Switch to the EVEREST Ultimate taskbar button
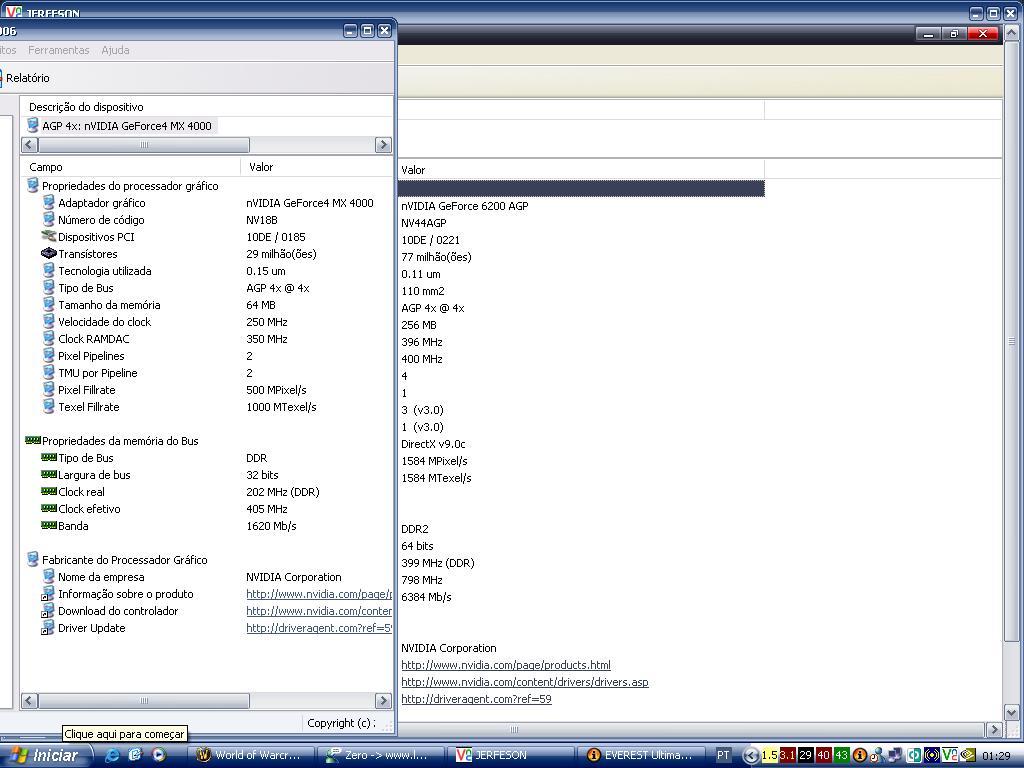The height and width of the screenshot is (768, 1024). coord(643,755)
